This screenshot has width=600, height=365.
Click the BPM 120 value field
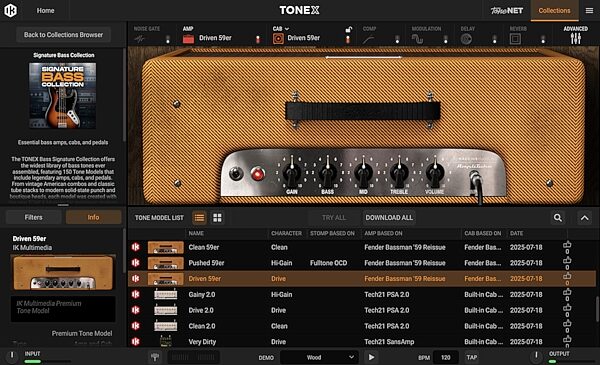pyautogui.click(x=446, y=357)
